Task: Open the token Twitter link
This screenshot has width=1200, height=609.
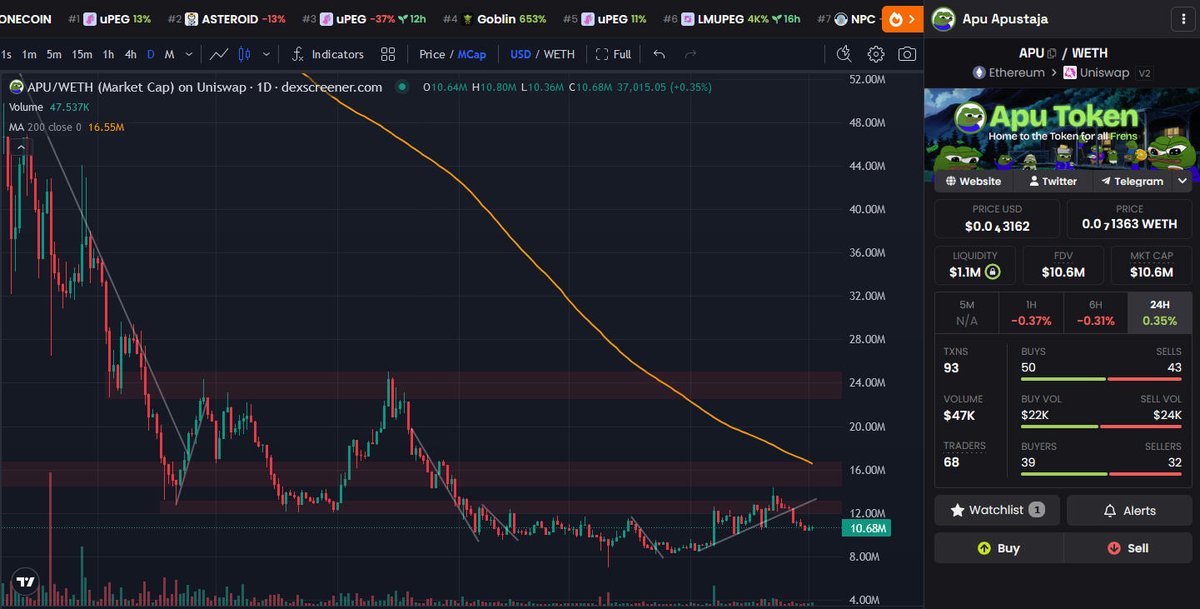Action: click(x=1052, y=181)
